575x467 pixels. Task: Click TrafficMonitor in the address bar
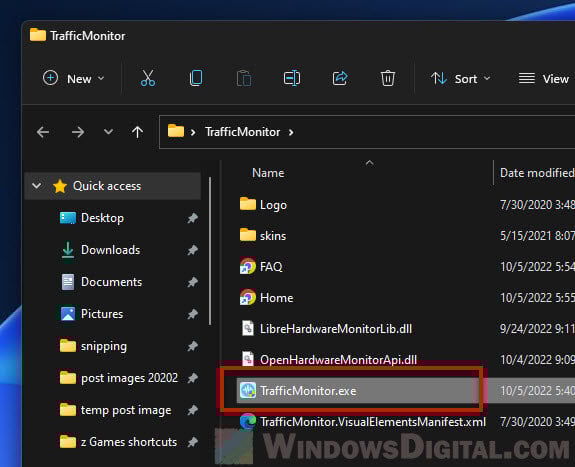point(242,132)
